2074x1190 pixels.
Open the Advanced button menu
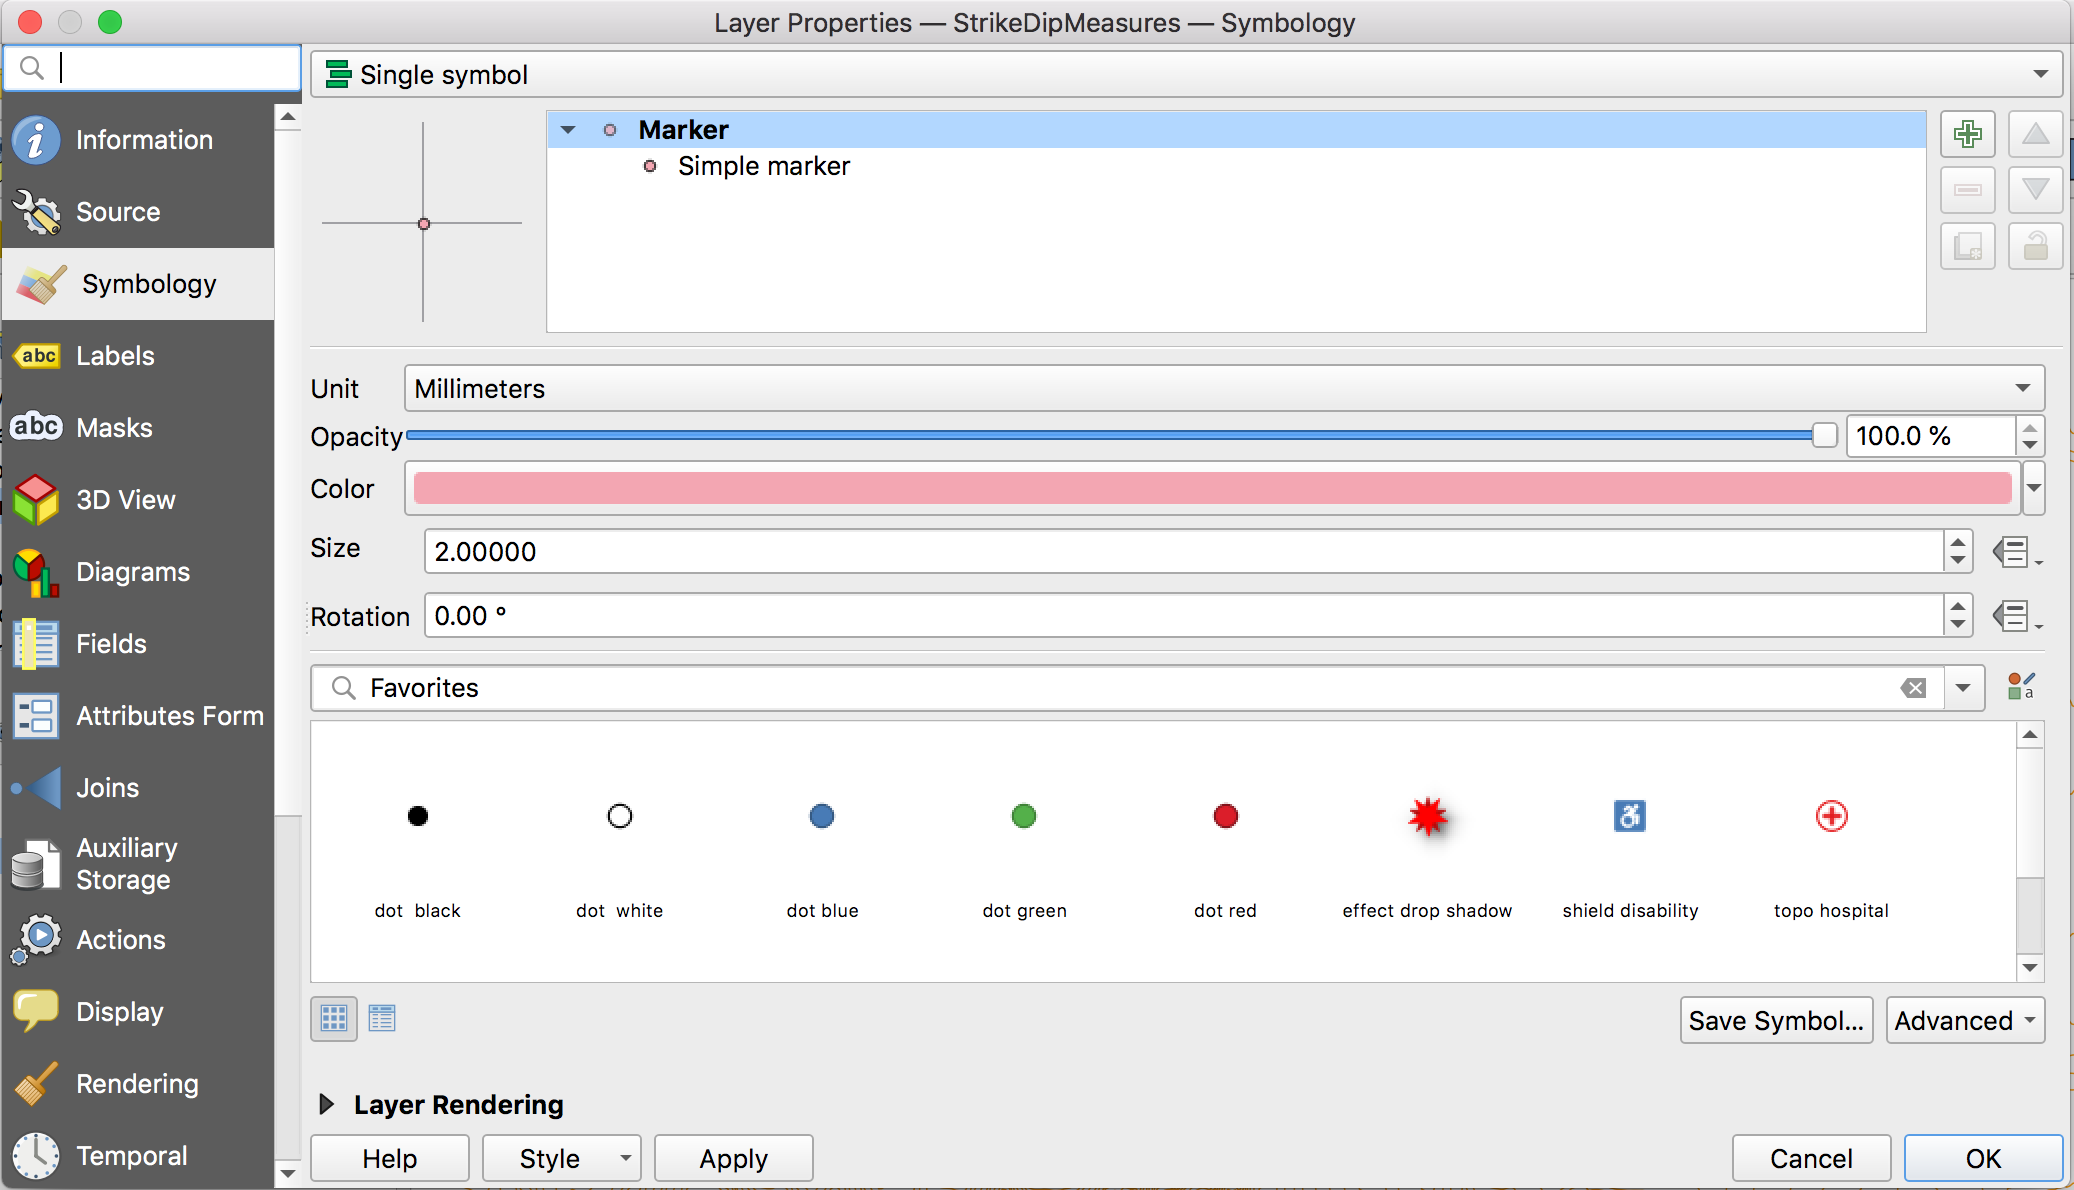click(x=1964, y=1020)
